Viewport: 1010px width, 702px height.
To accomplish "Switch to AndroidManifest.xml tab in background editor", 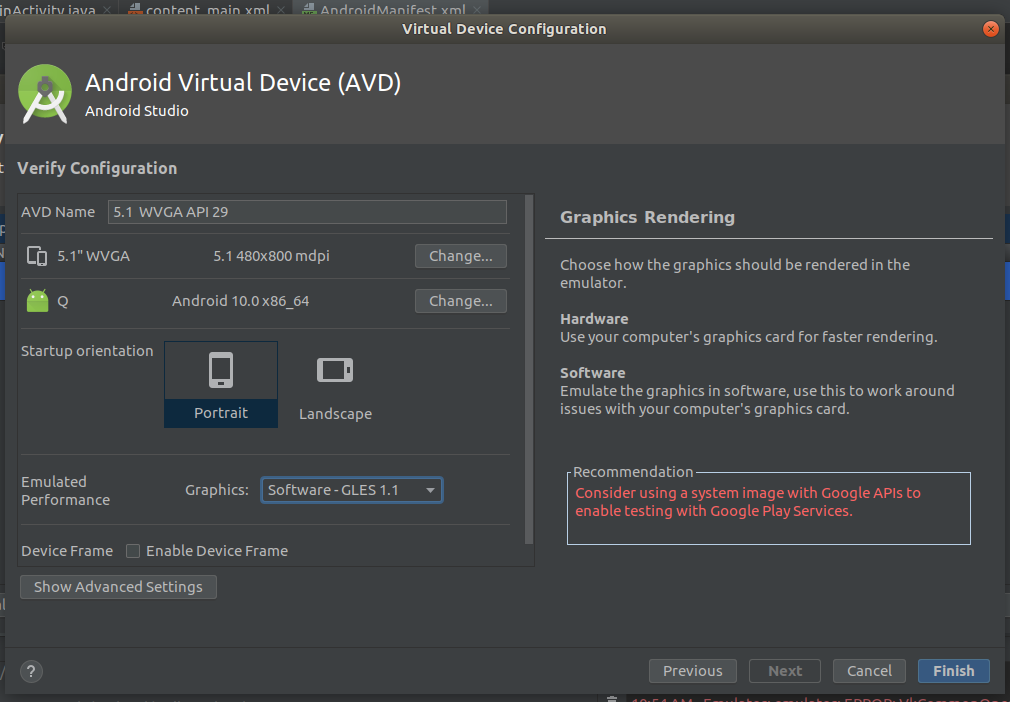I will coord(392,8).
